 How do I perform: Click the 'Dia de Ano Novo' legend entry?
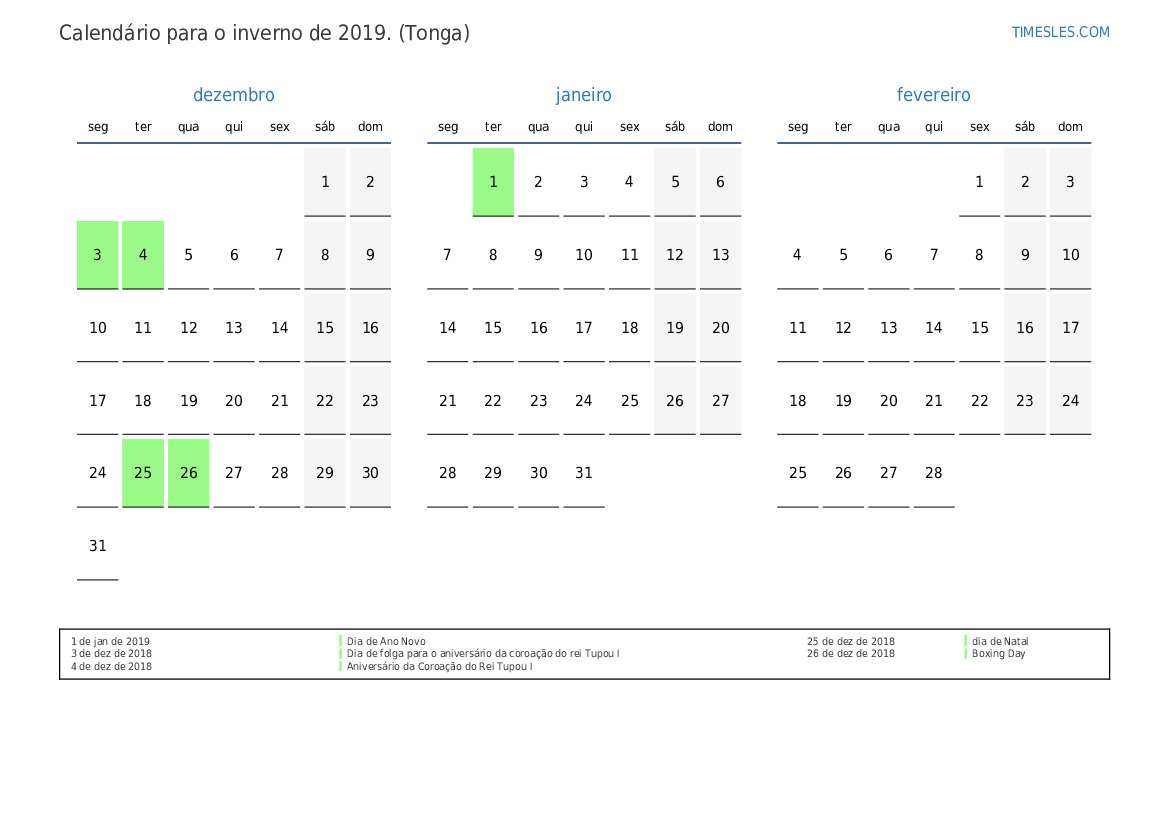point(386,642)
